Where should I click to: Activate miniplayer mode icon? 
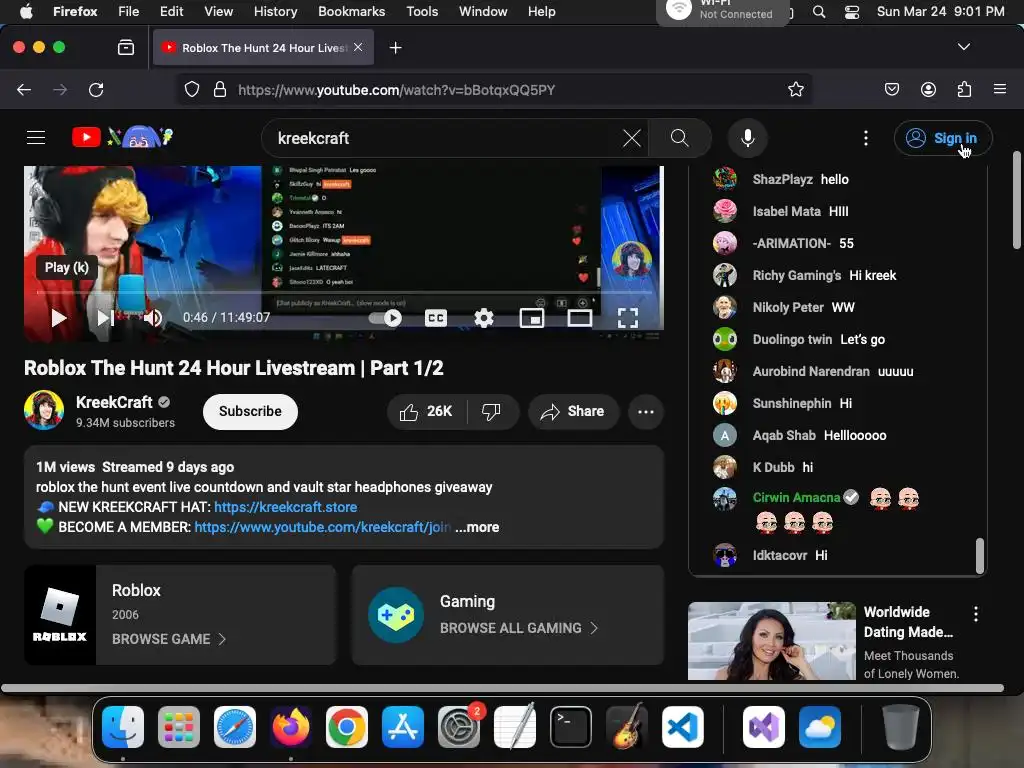coord(532,318)
